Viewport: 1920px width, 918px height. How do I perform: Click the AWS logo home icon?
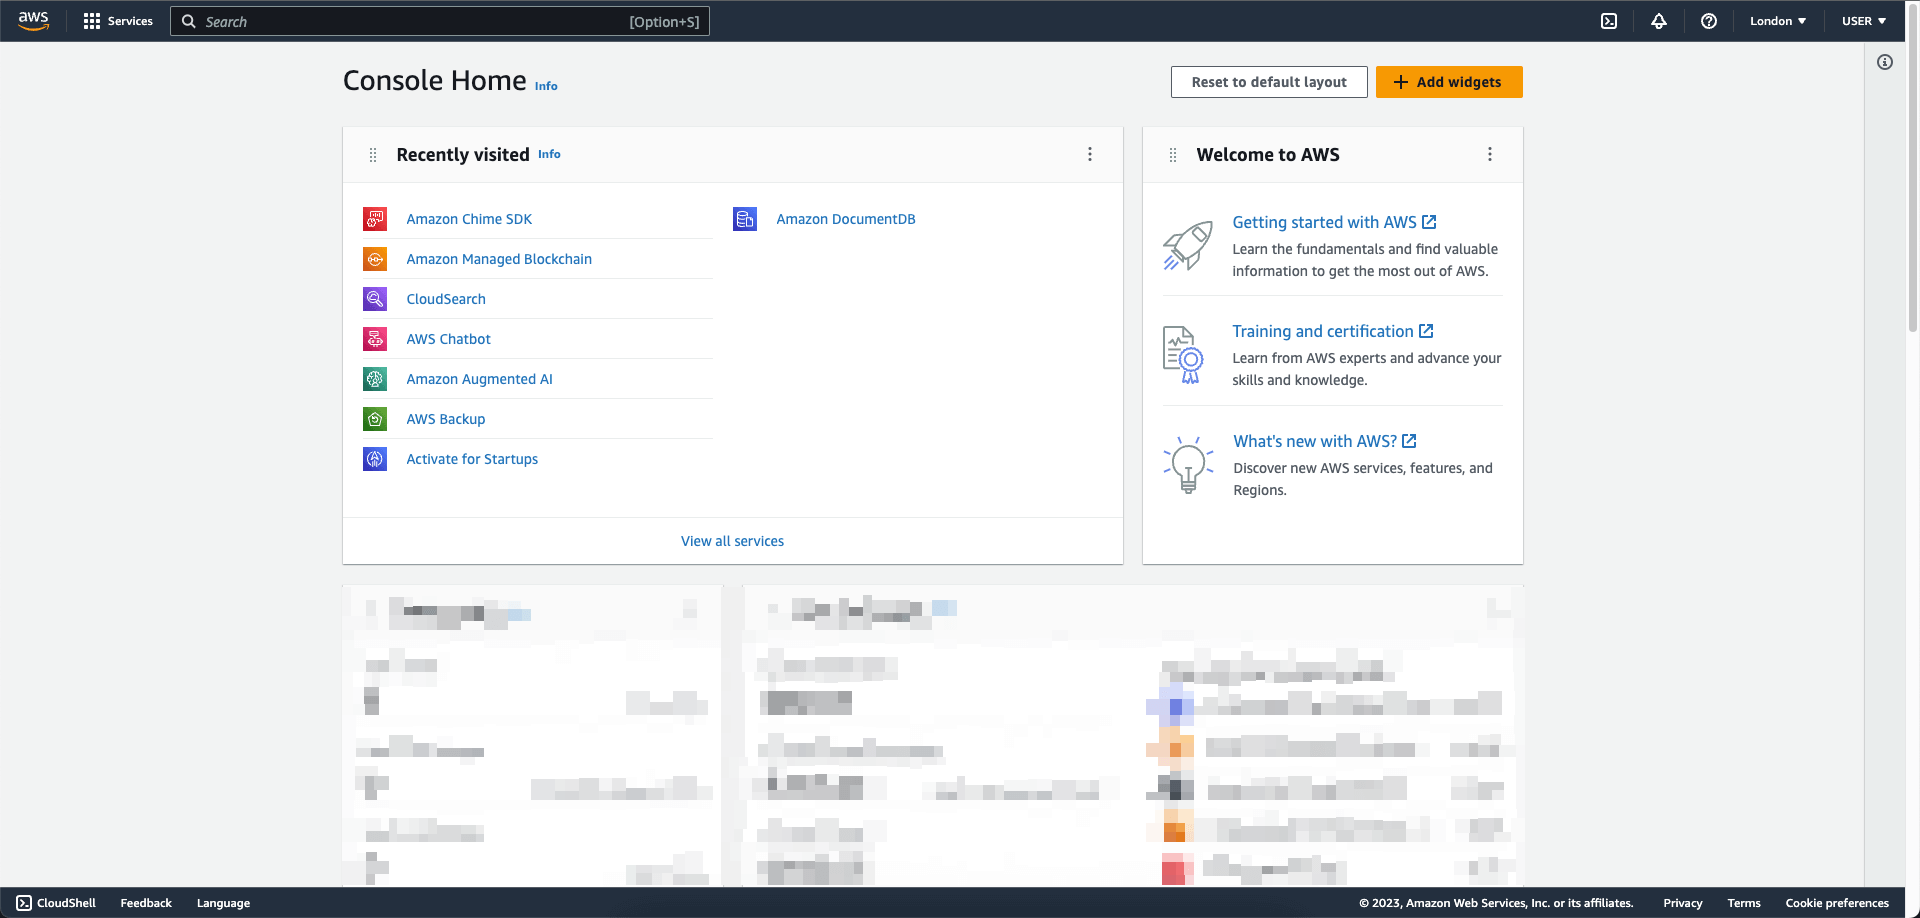(x=34, y=21)
